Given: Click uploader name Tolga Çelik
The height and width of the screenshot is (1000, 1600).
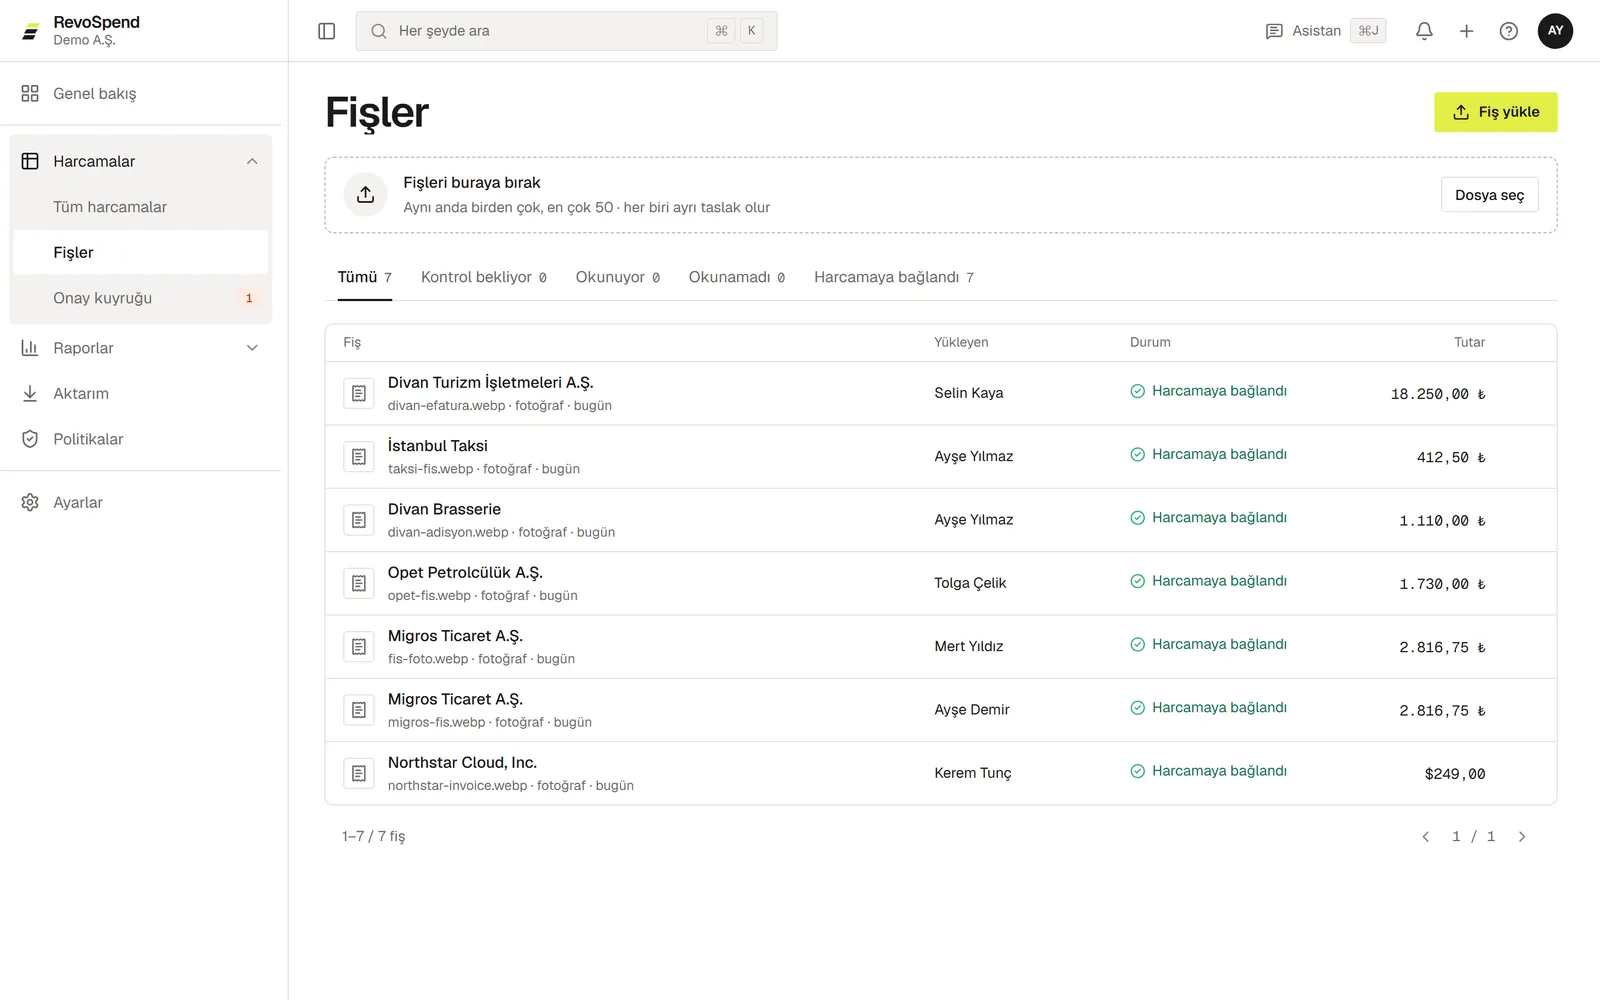Looking at the screenshot, I should [970, 583].
